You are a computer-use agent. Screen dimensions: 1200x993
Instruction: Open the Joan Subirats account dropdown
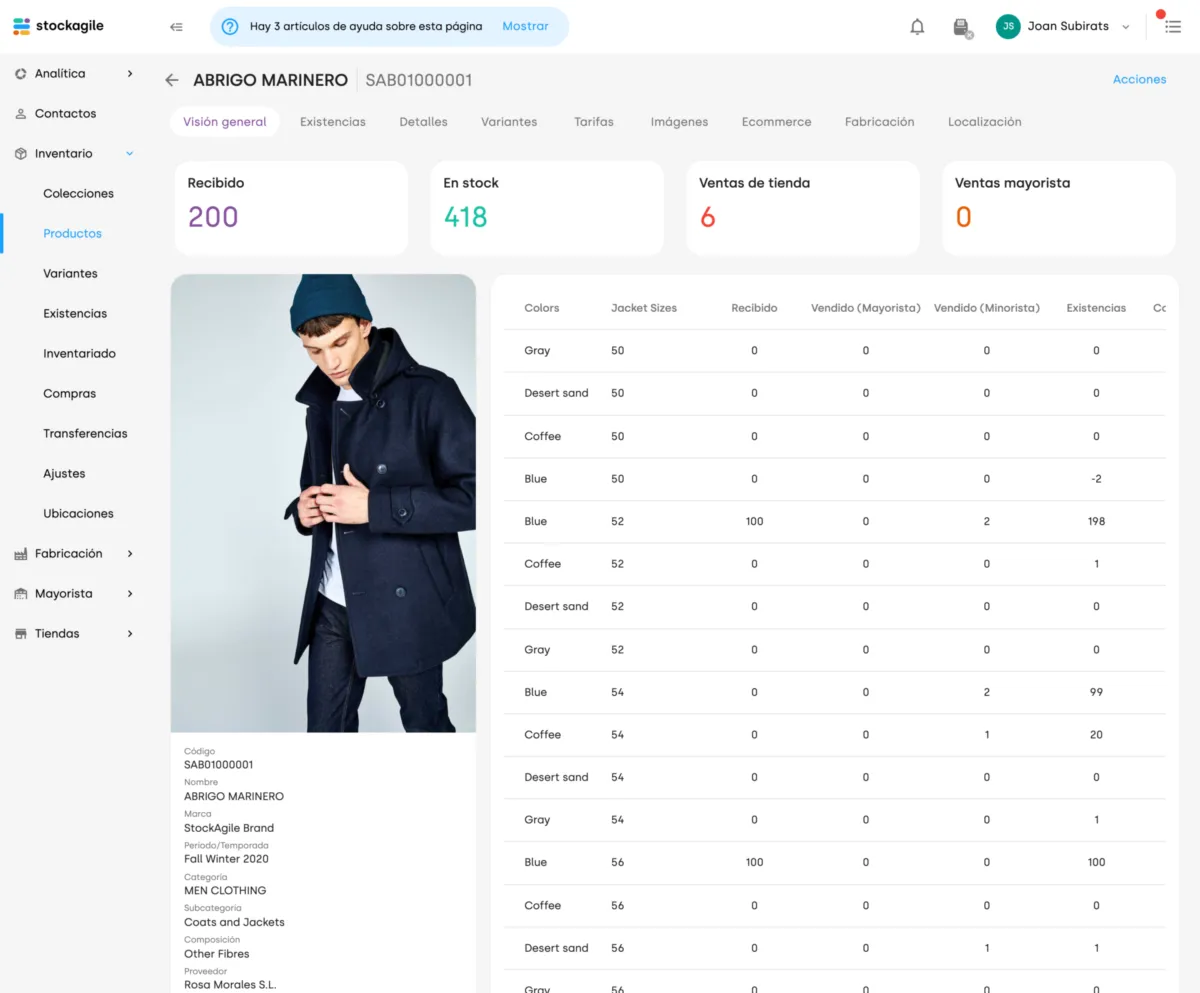click(1126, 27)
